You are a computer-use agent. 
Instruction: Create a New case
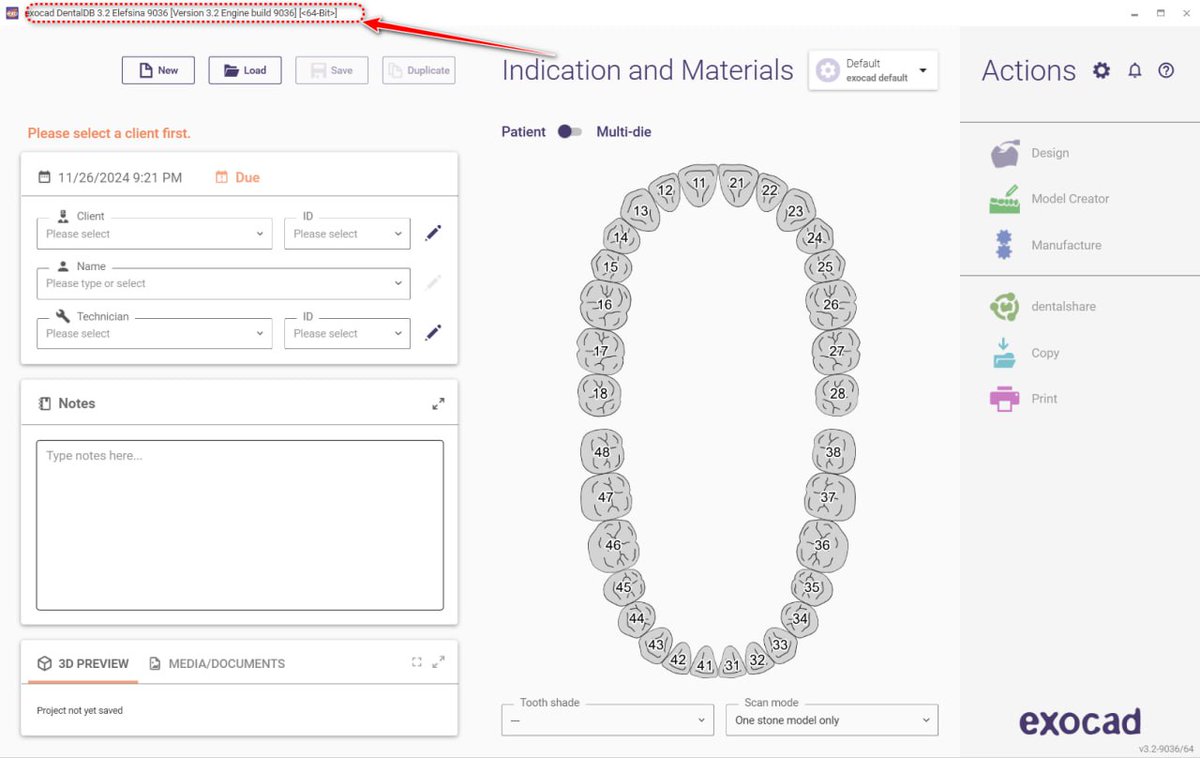click(x=157, y=70)
